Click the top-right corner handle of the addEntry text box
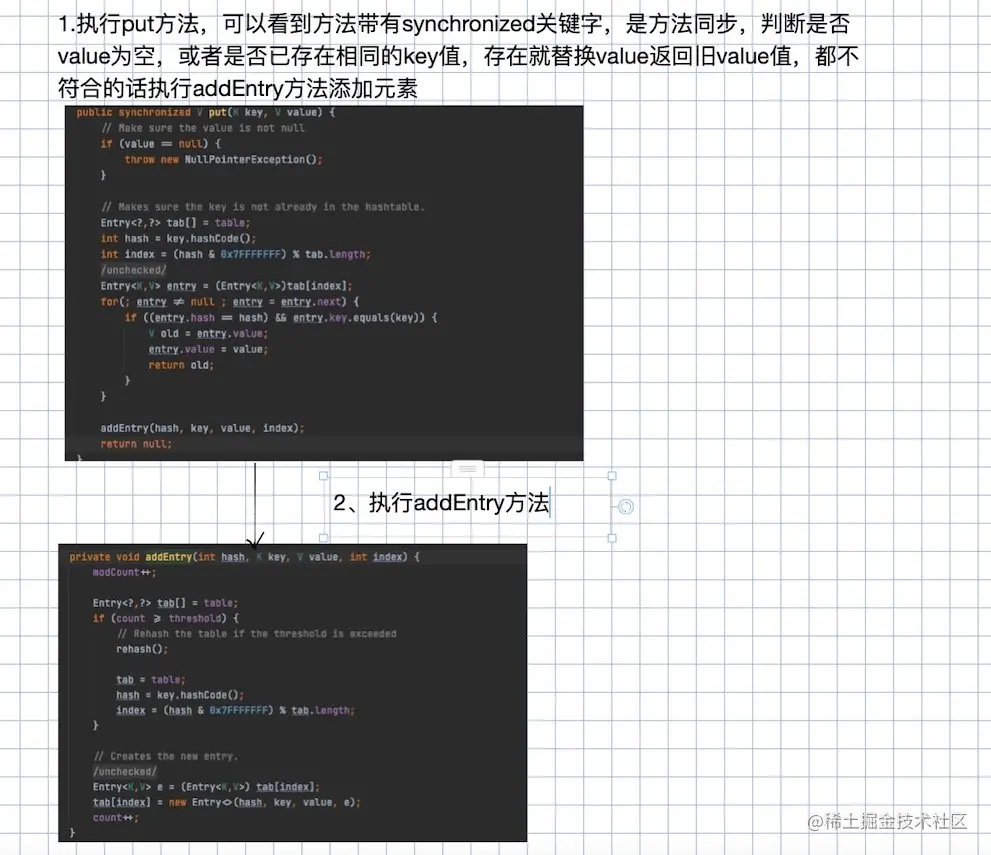This screenshot has height=855, width=991. pyautogui.click(x=612, y=476)
